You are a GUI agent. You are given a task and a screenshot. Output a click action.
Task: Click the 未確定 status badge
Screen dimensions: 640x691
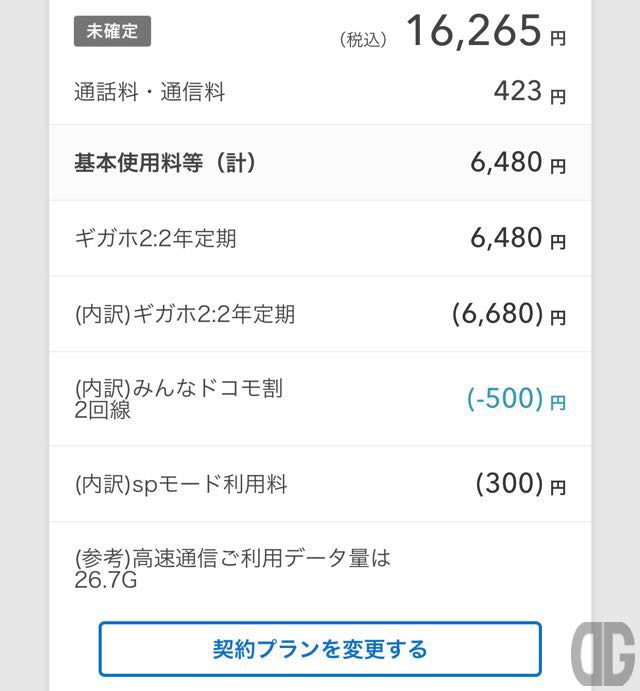pos(112,31)
